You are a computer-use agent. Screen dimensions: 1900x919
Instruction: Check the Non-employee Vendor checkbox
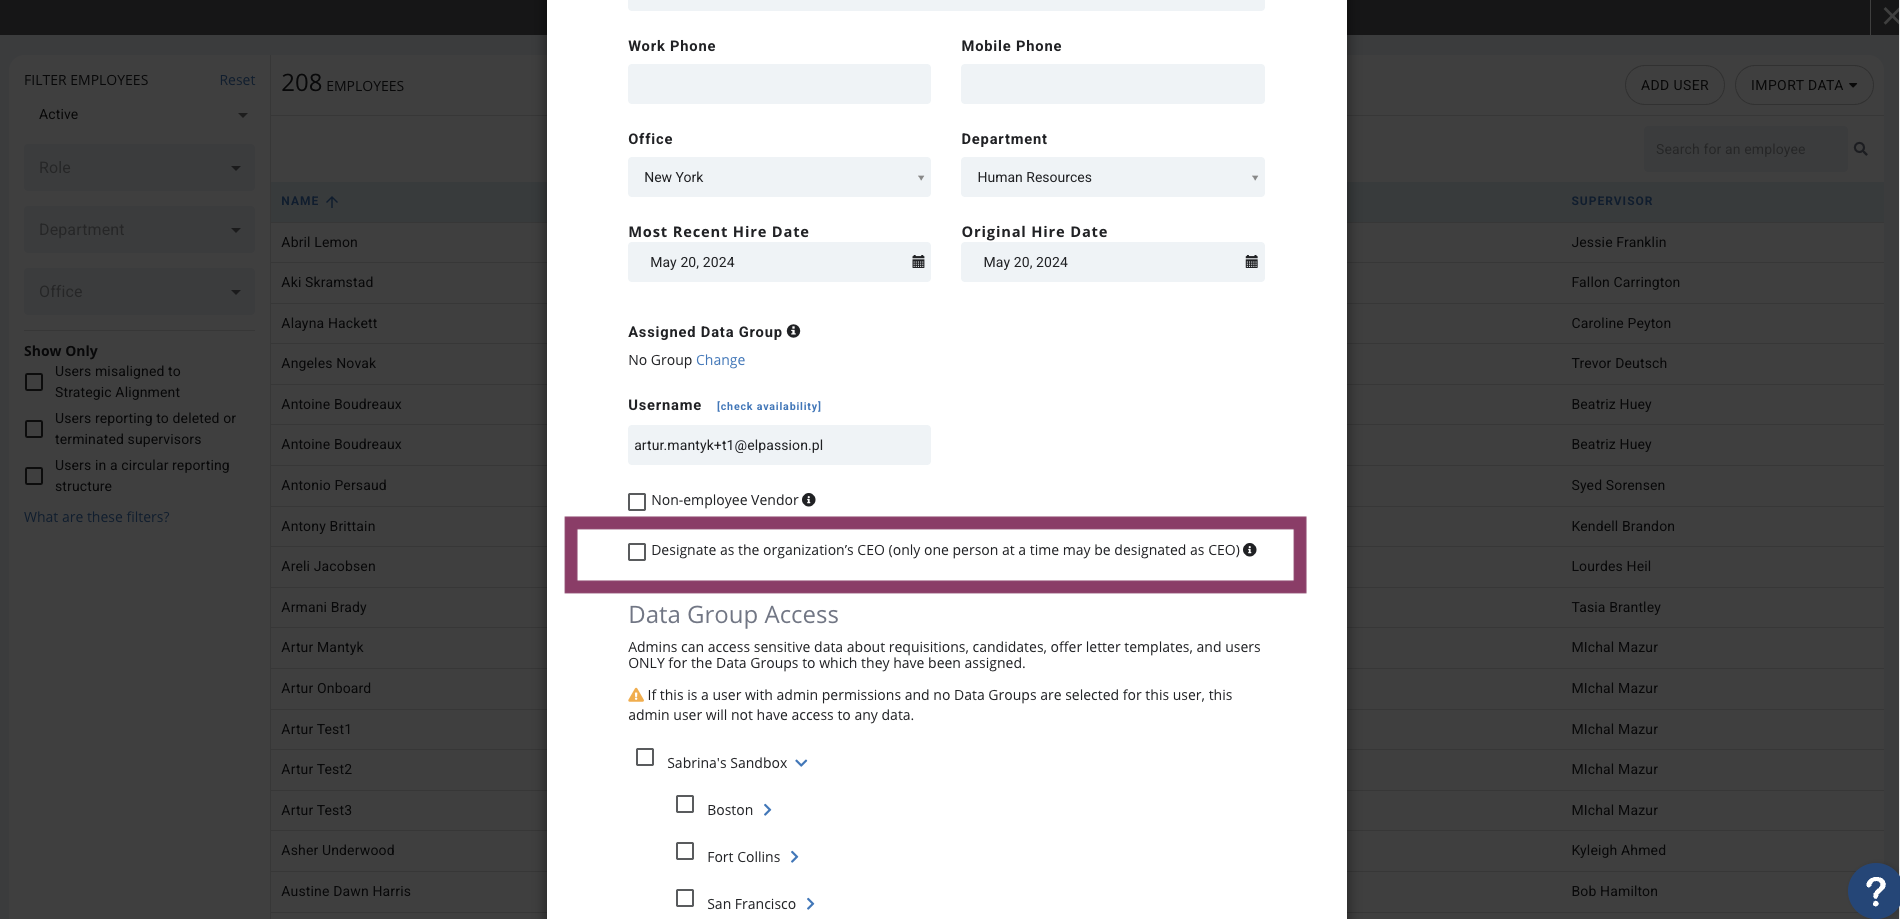637,501
